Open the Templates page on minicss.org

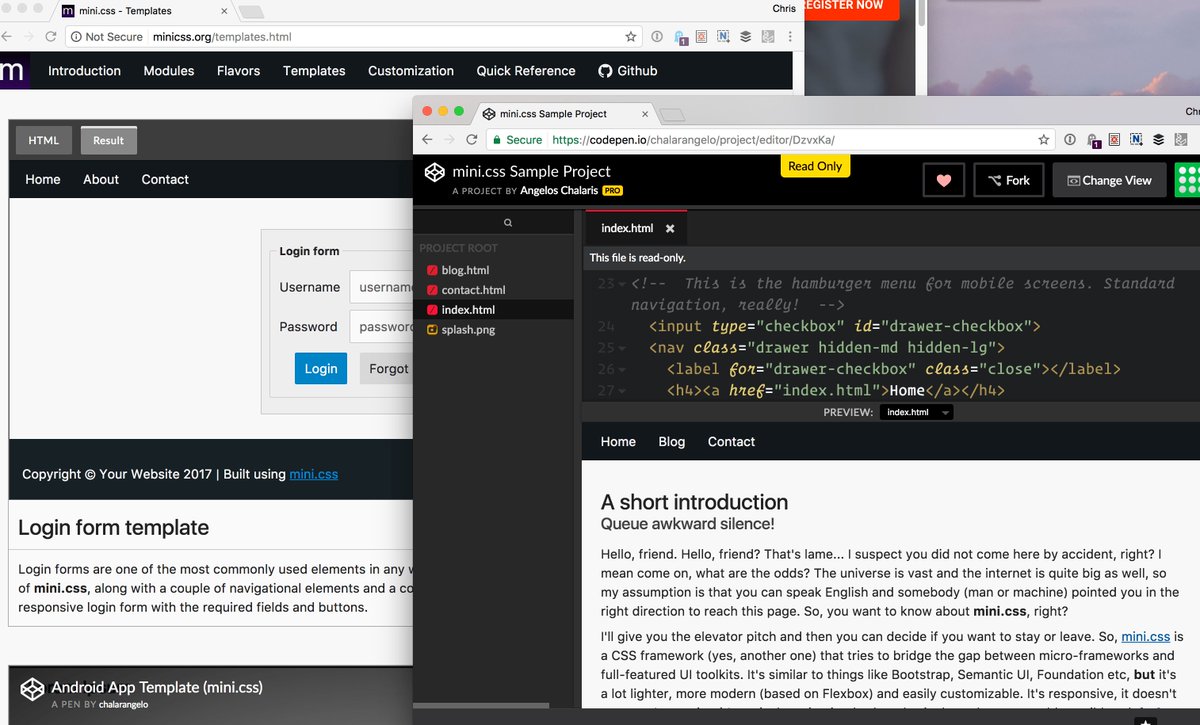click(x=314, y=71)
